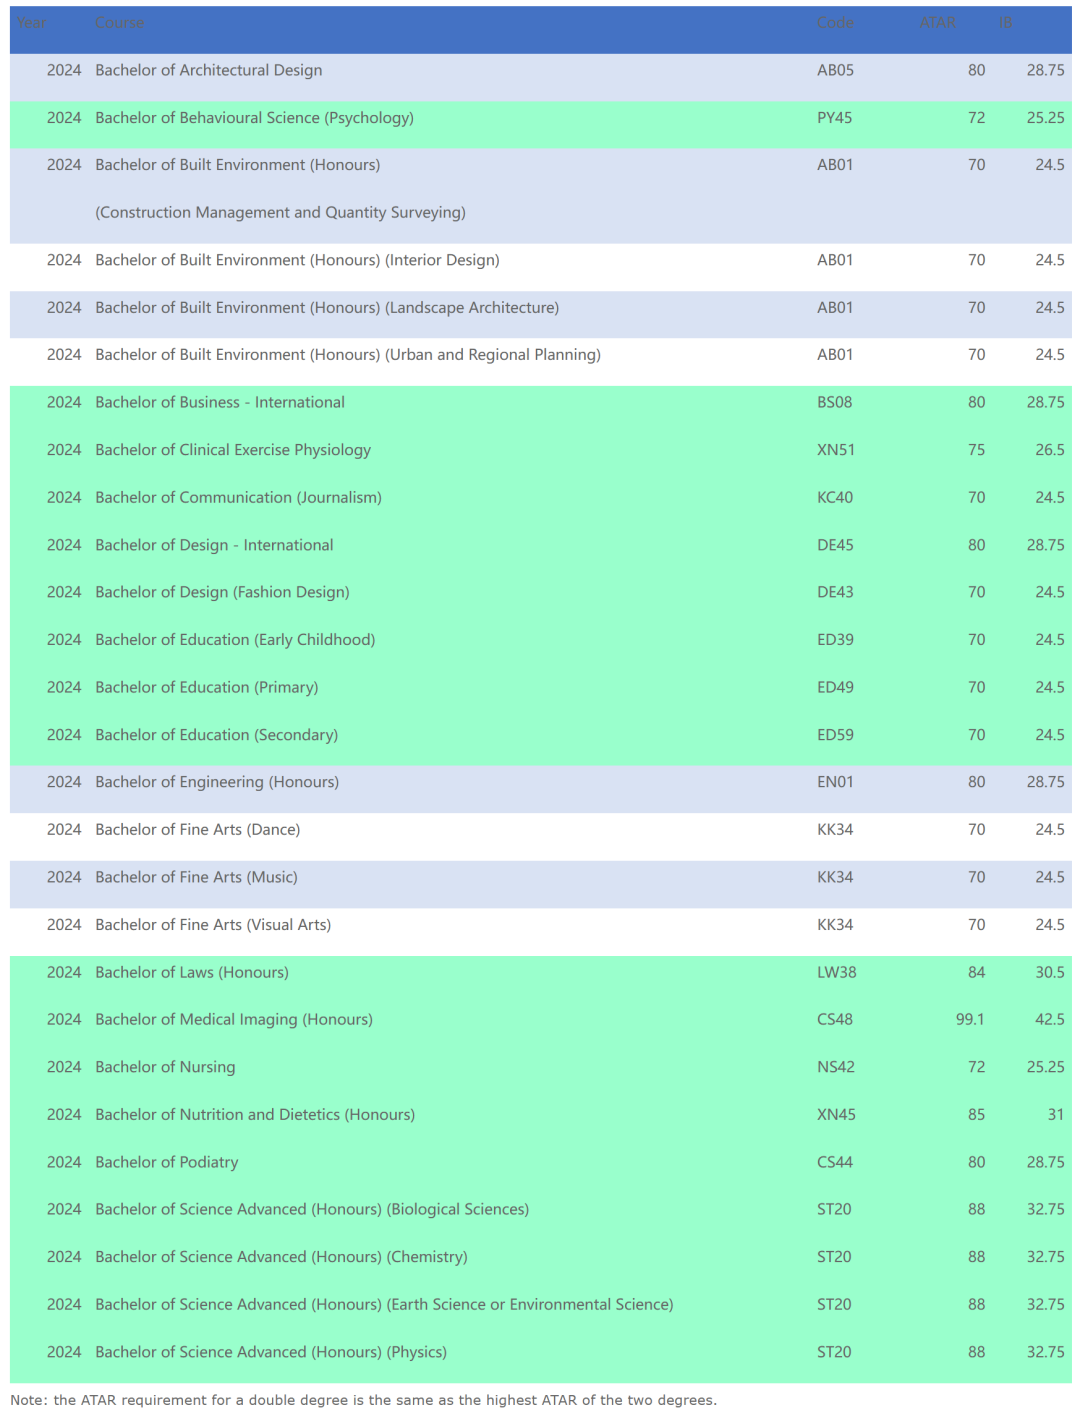The height and width of the screenshot is (1427, 1080).
Task: Click code XN51
Action: [x=836, y=450]
